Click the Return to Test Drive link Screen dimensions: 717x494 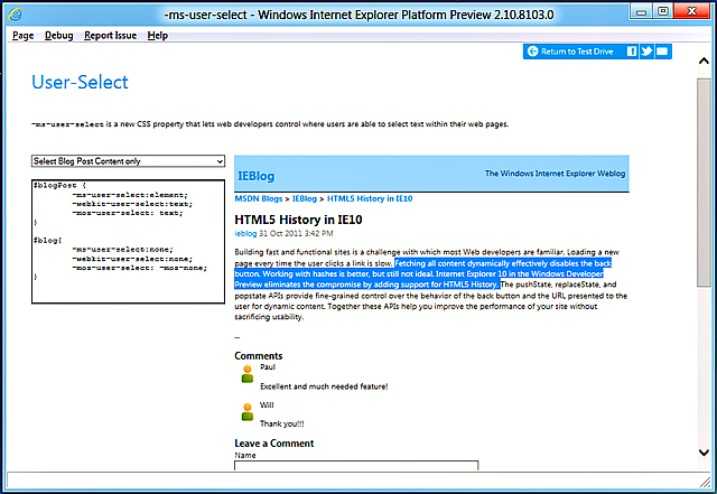[577, 51]
